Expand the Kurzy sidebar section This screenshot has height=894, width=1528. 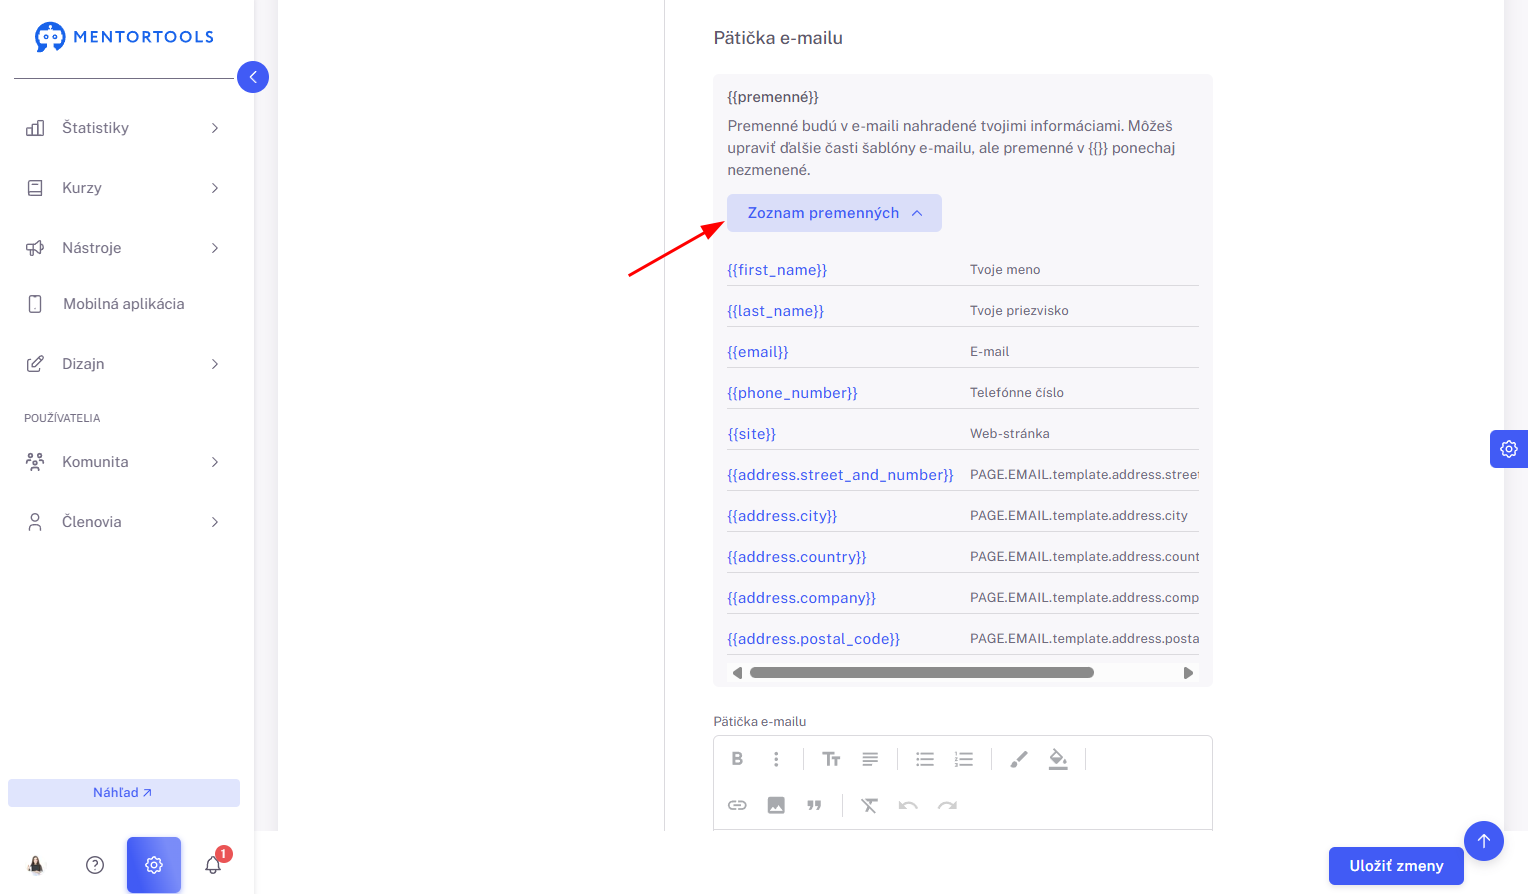click(122, 188)
